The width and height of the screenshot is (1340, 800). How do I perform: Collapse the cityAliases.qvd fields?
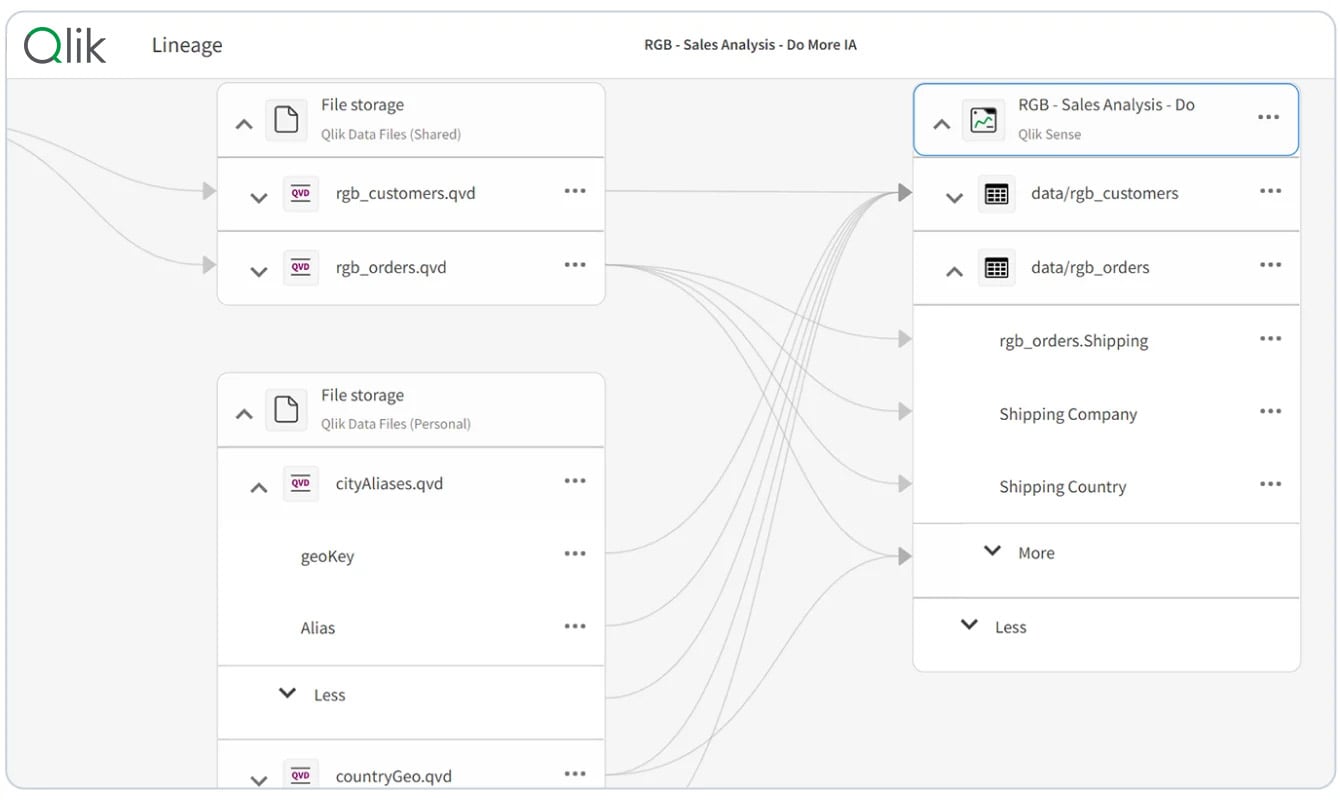pyautogui.click(x=258, y=488)
